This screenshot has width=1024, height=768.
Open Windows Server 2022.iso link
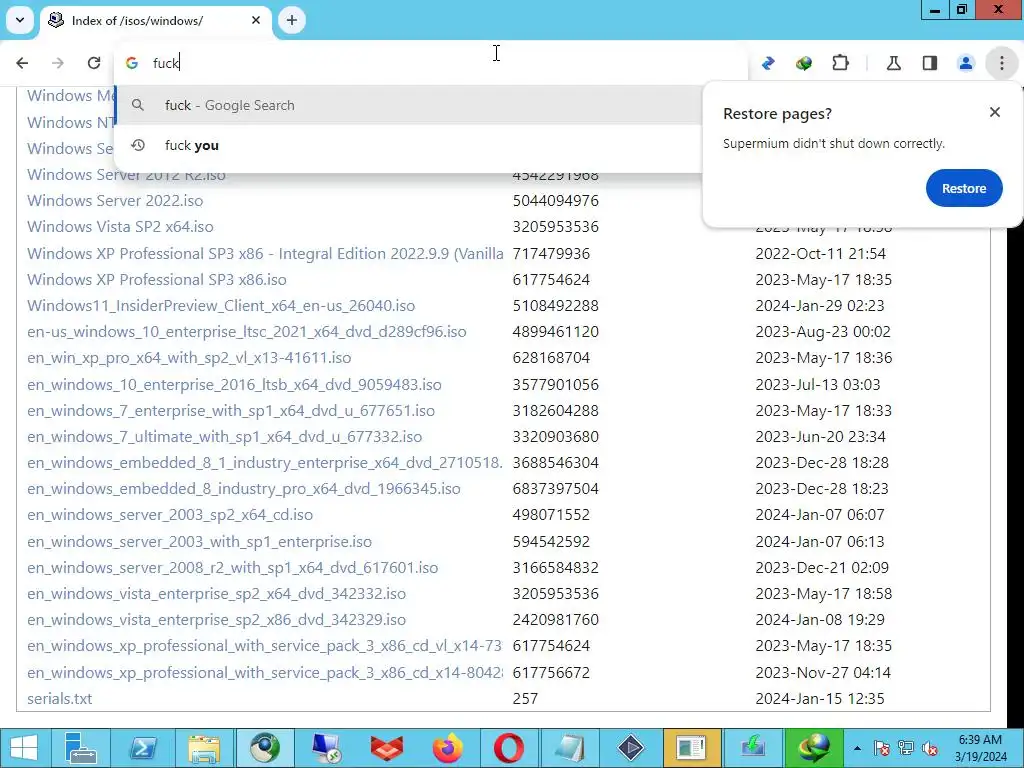tap(115, 200)
